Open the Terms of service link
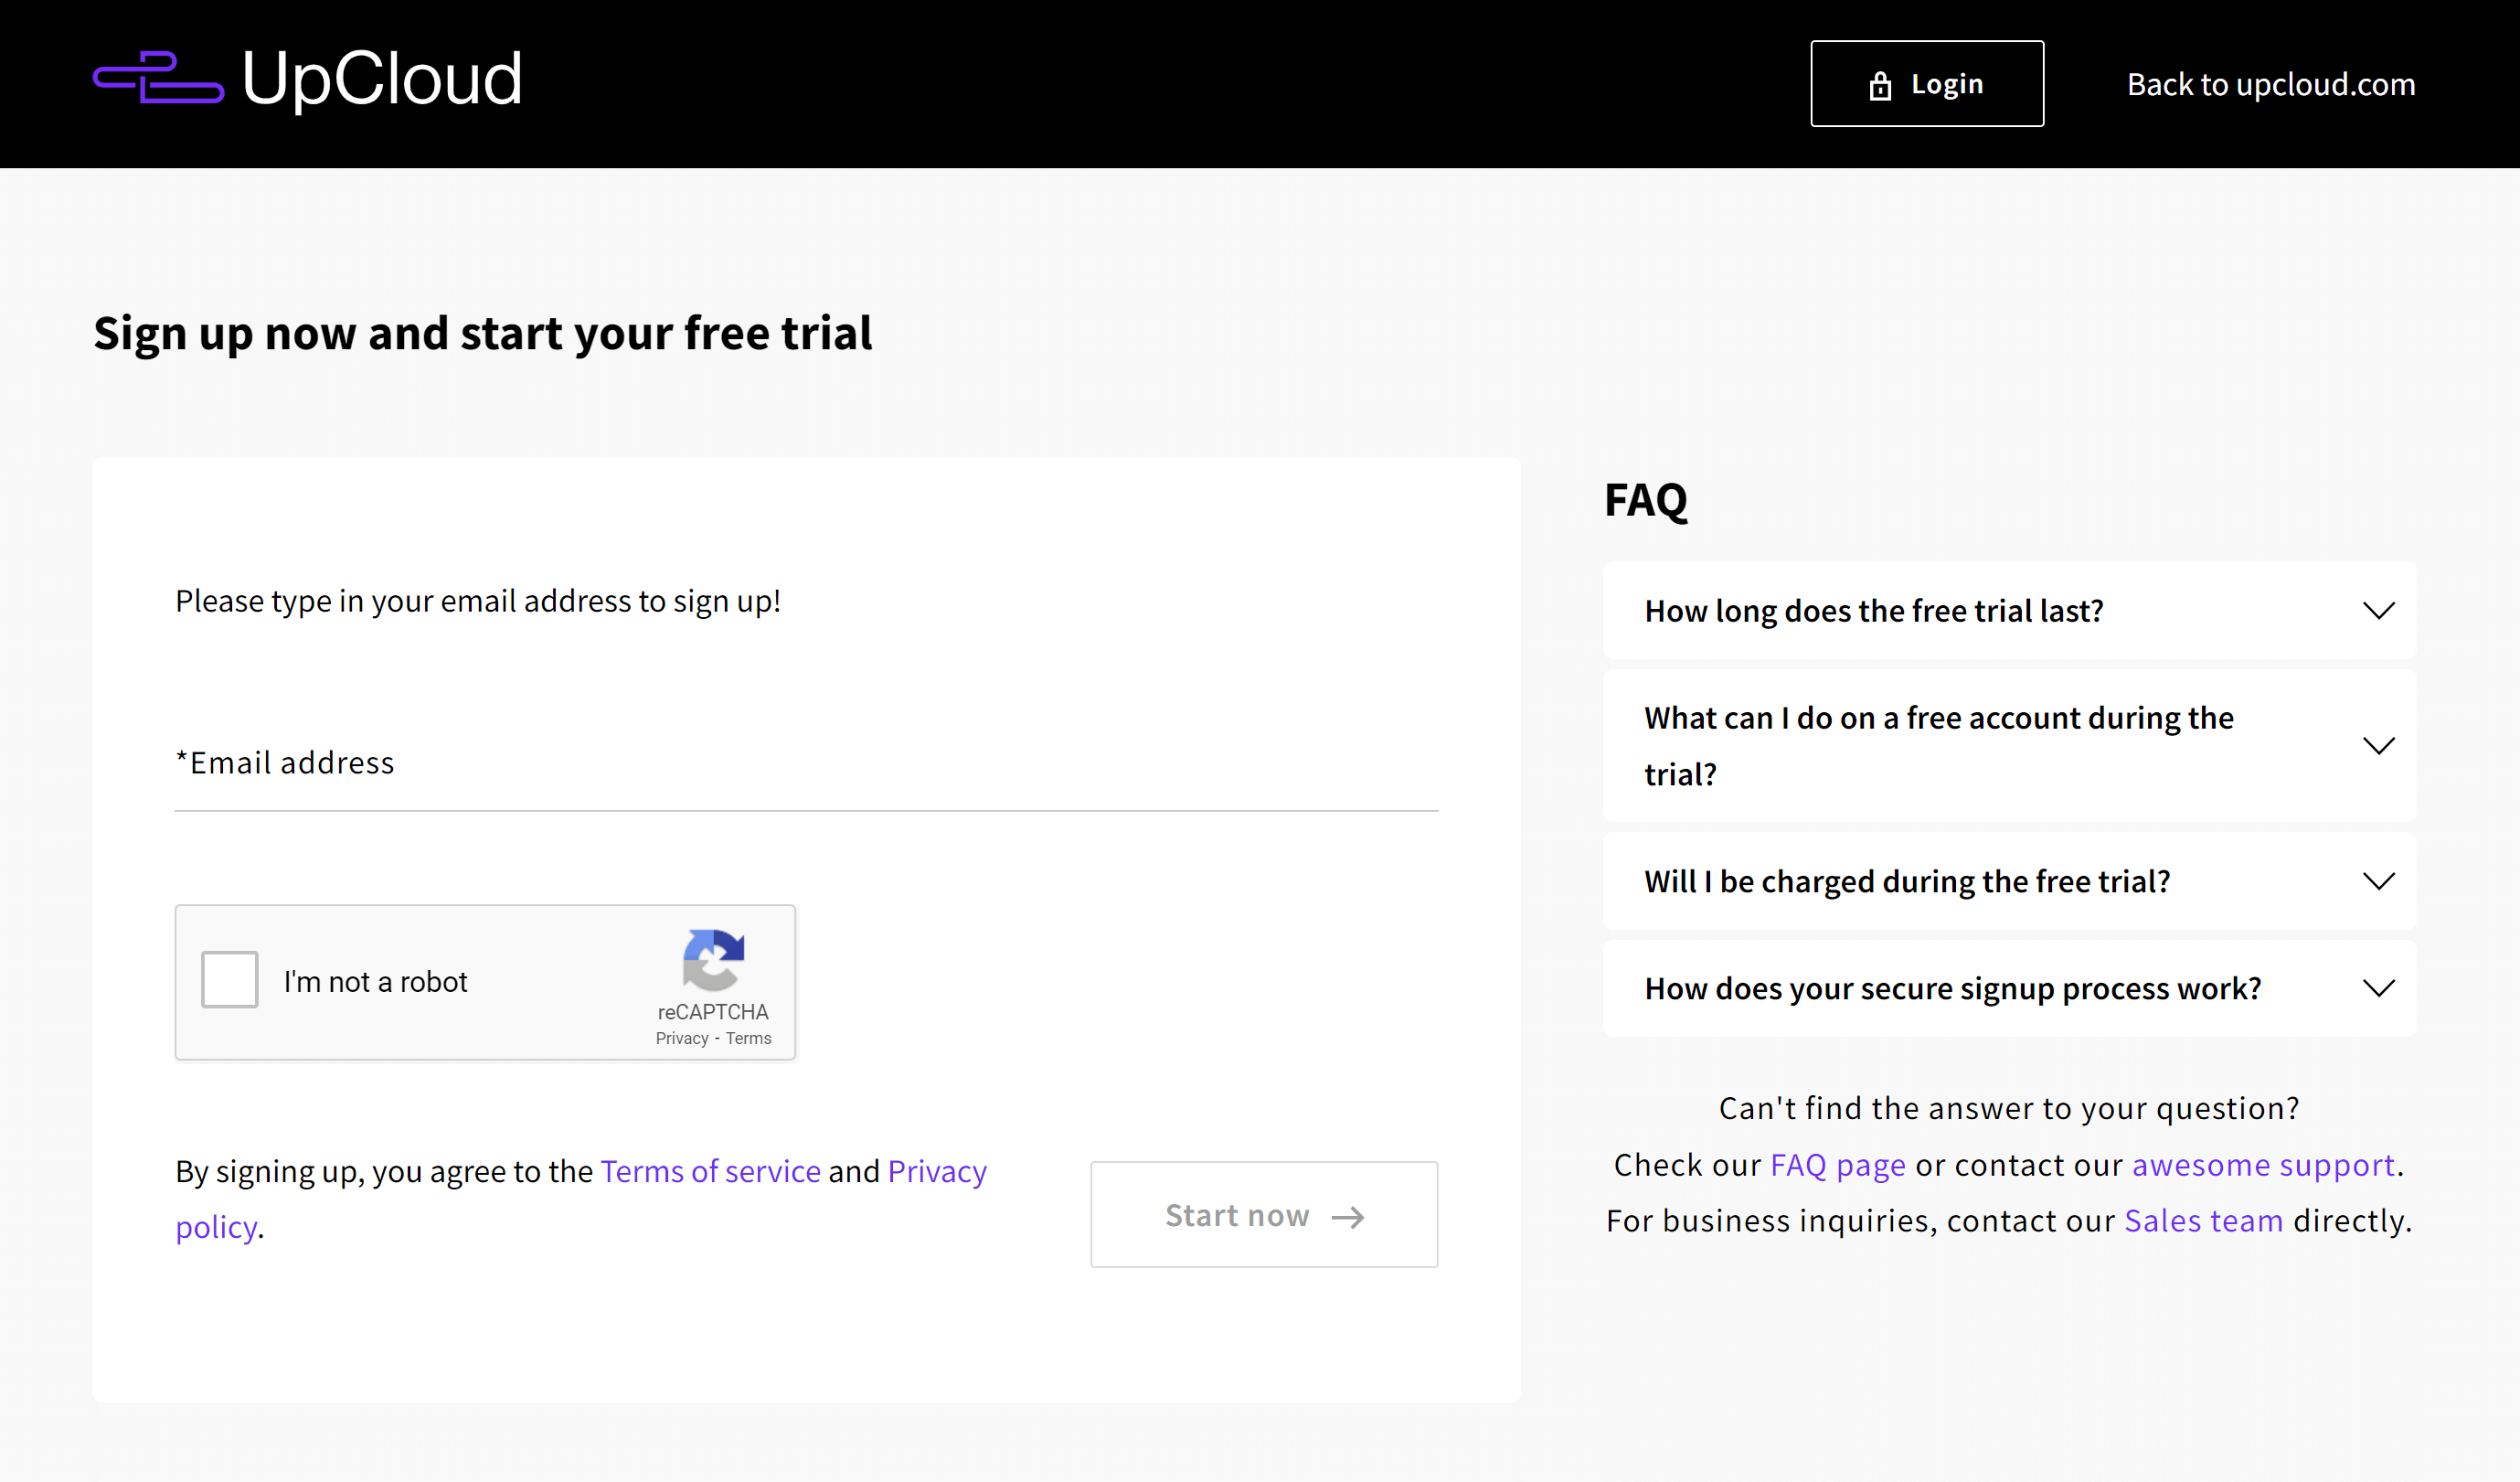 click(x=710, y=1171)
